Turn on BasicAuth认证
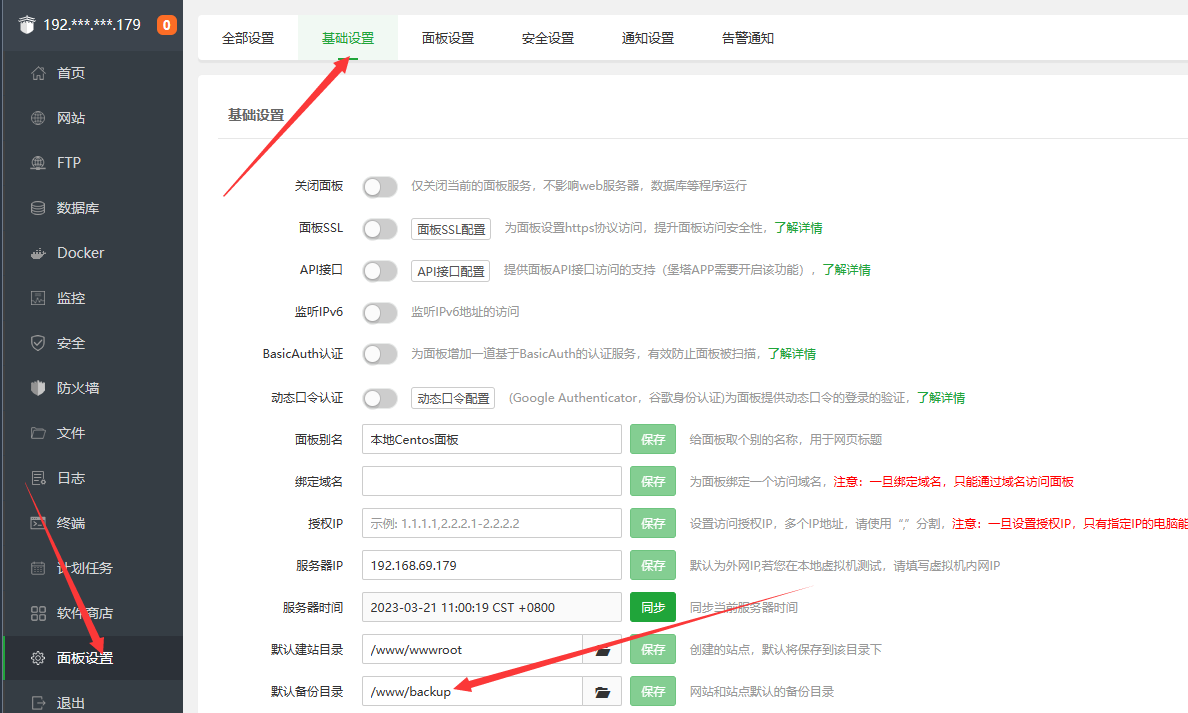Screen dimensions: 1188x713 point(380,354)
